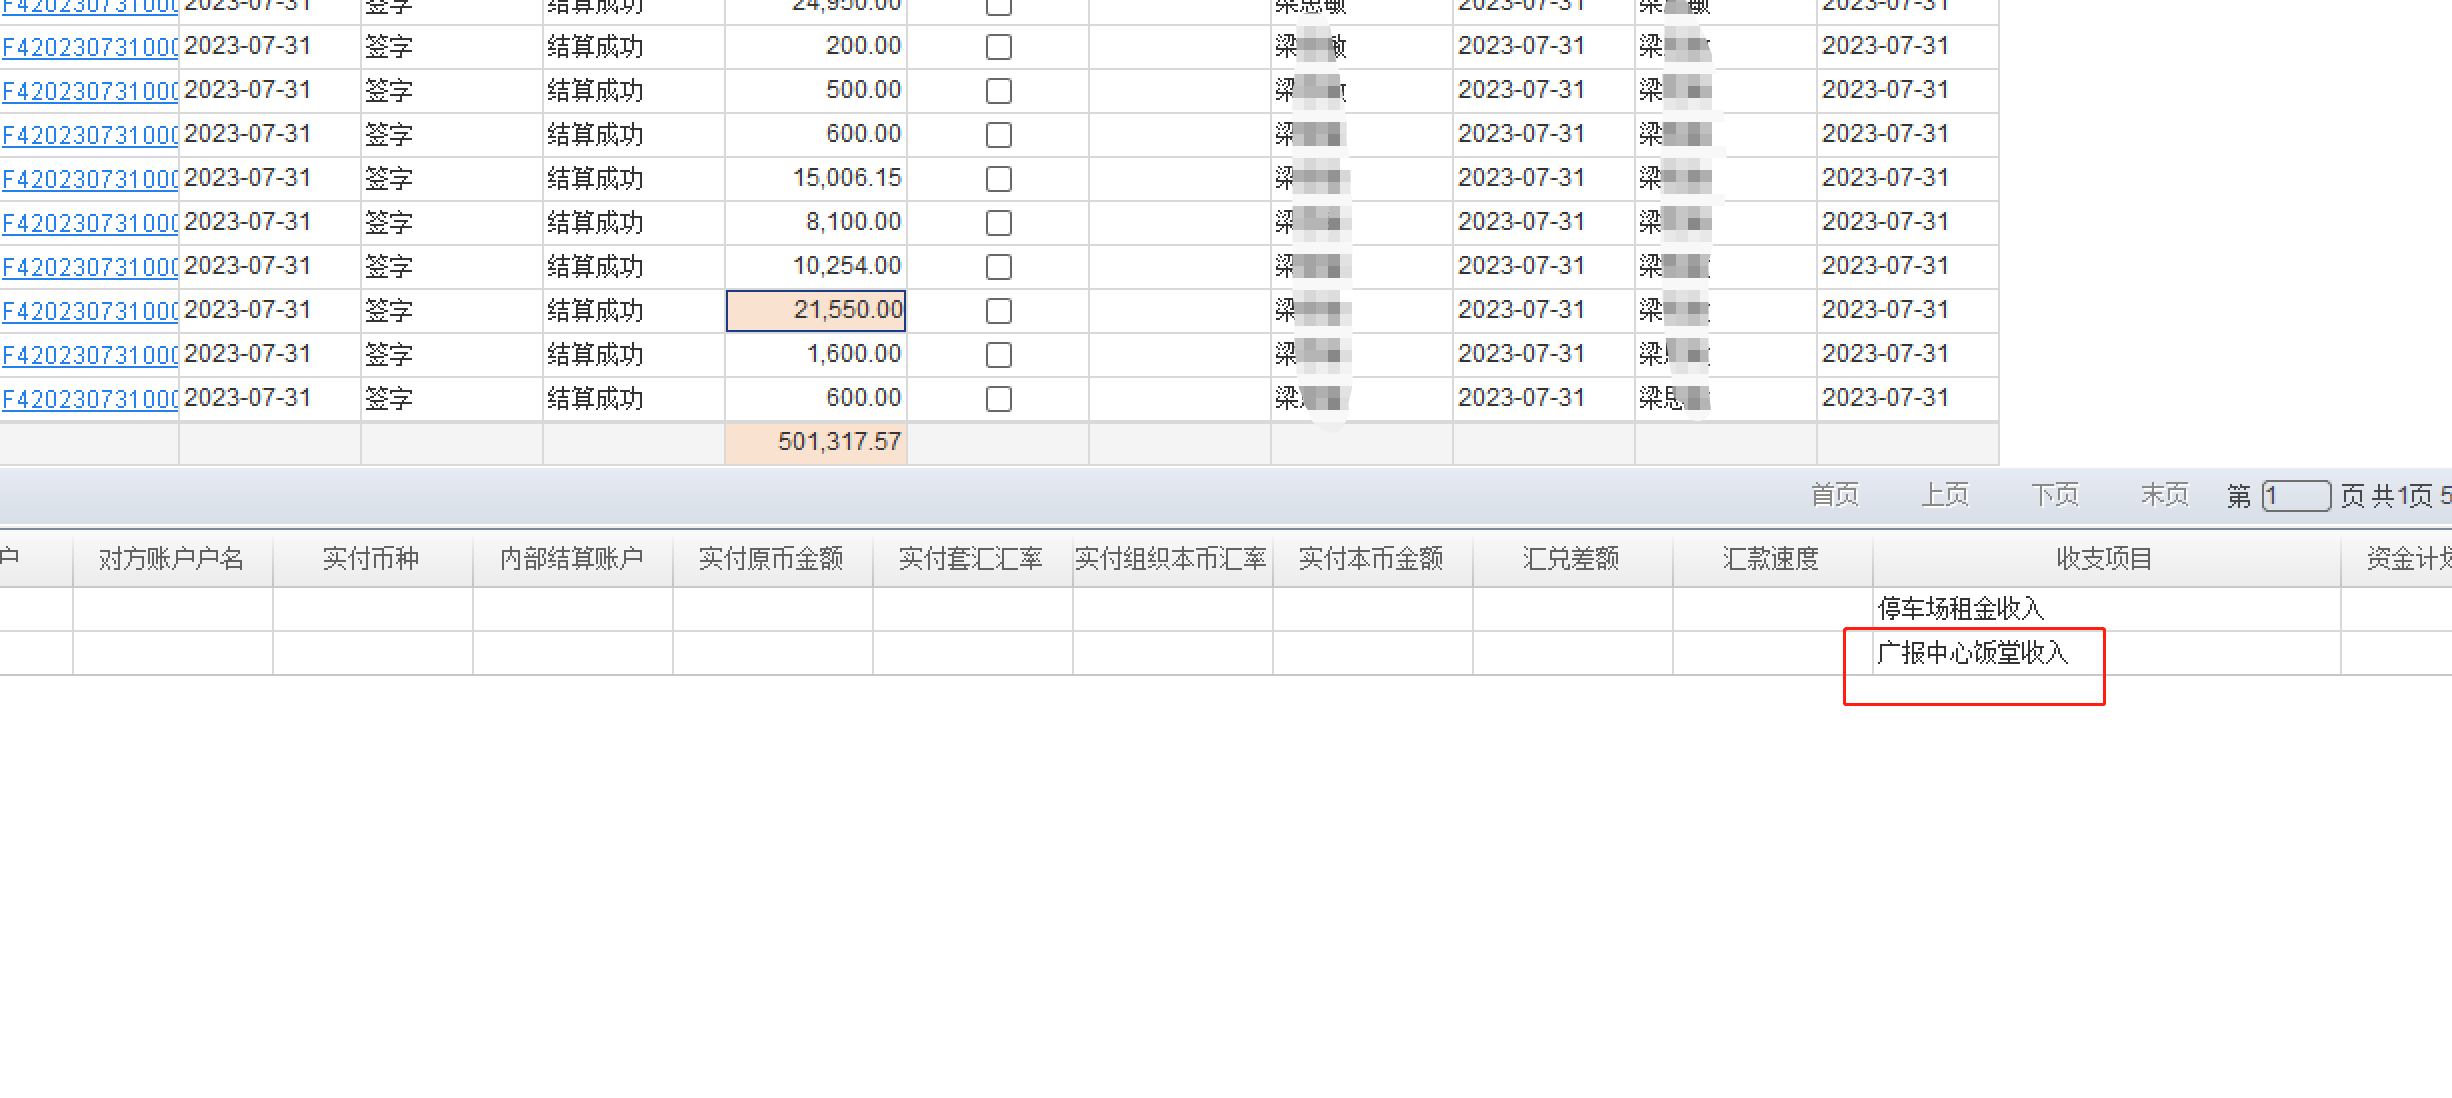
Task: Click 签字 in the 1,600.00 row
Action: 389,355
